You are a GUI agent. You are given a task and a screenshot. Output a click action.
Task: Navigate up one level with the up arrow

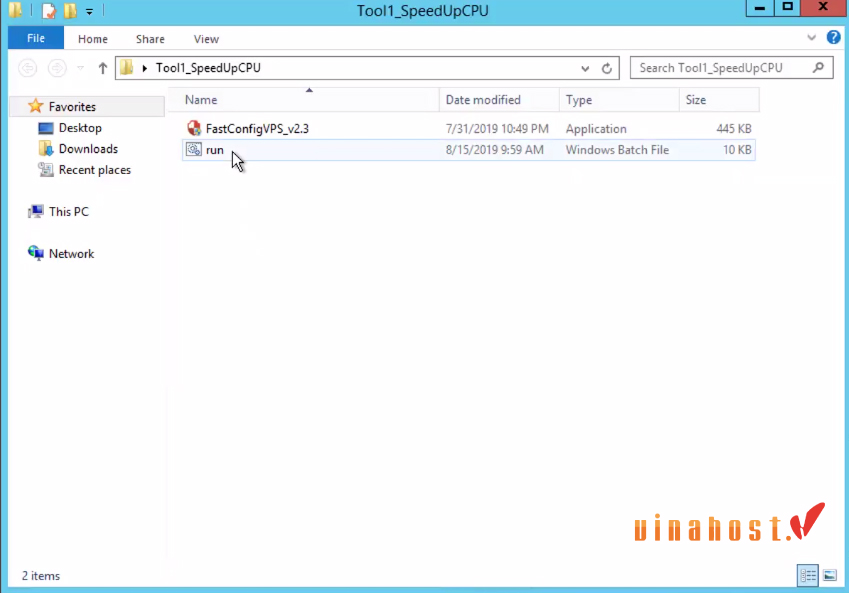pos(104,67)
